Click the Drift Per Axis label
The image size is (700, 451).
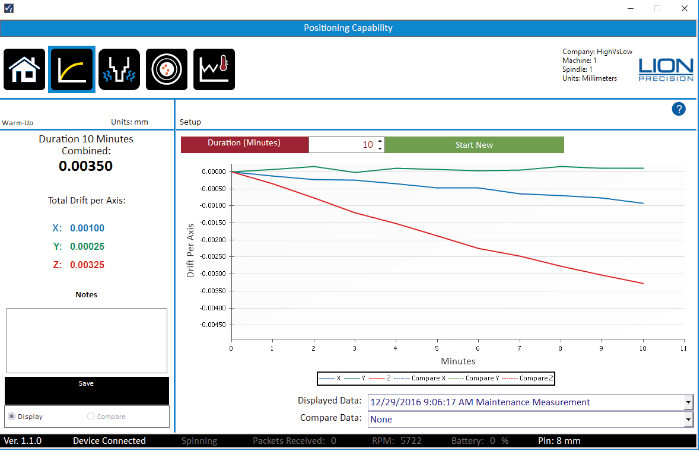191,251
